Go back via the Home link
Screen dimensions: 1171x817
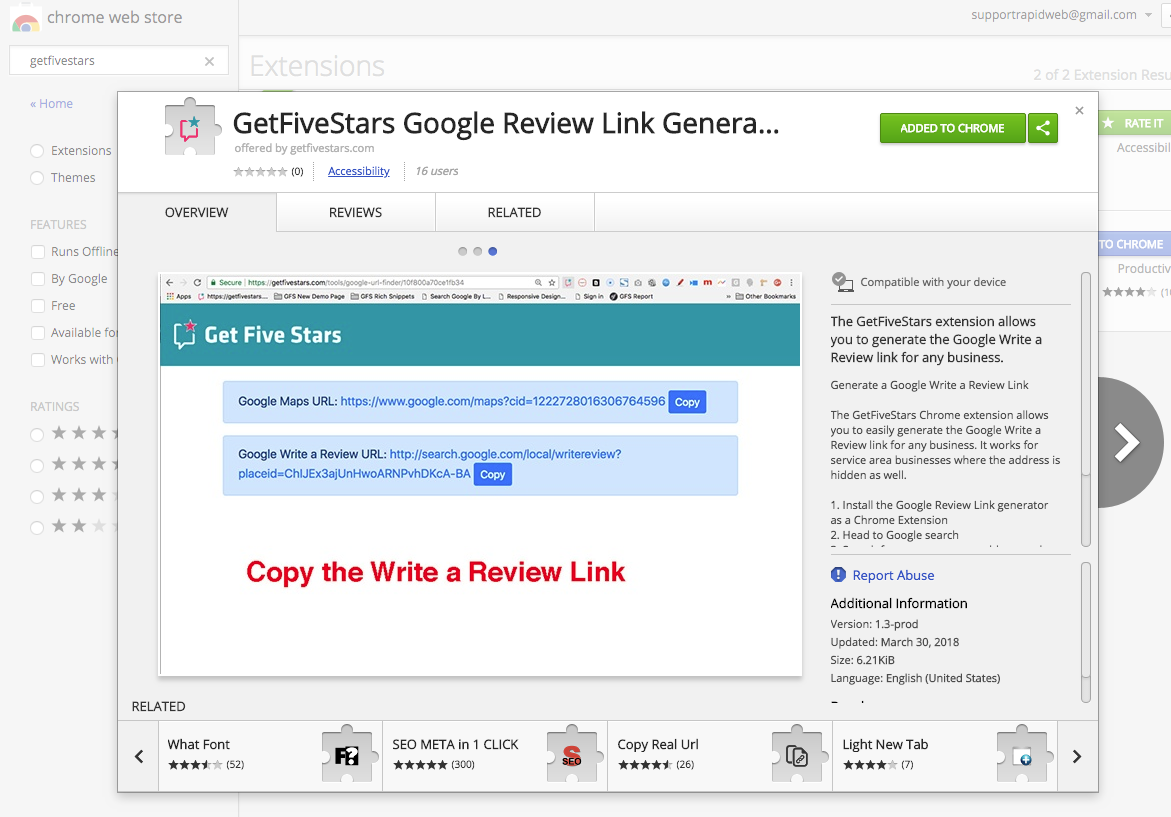pos(52,104)
